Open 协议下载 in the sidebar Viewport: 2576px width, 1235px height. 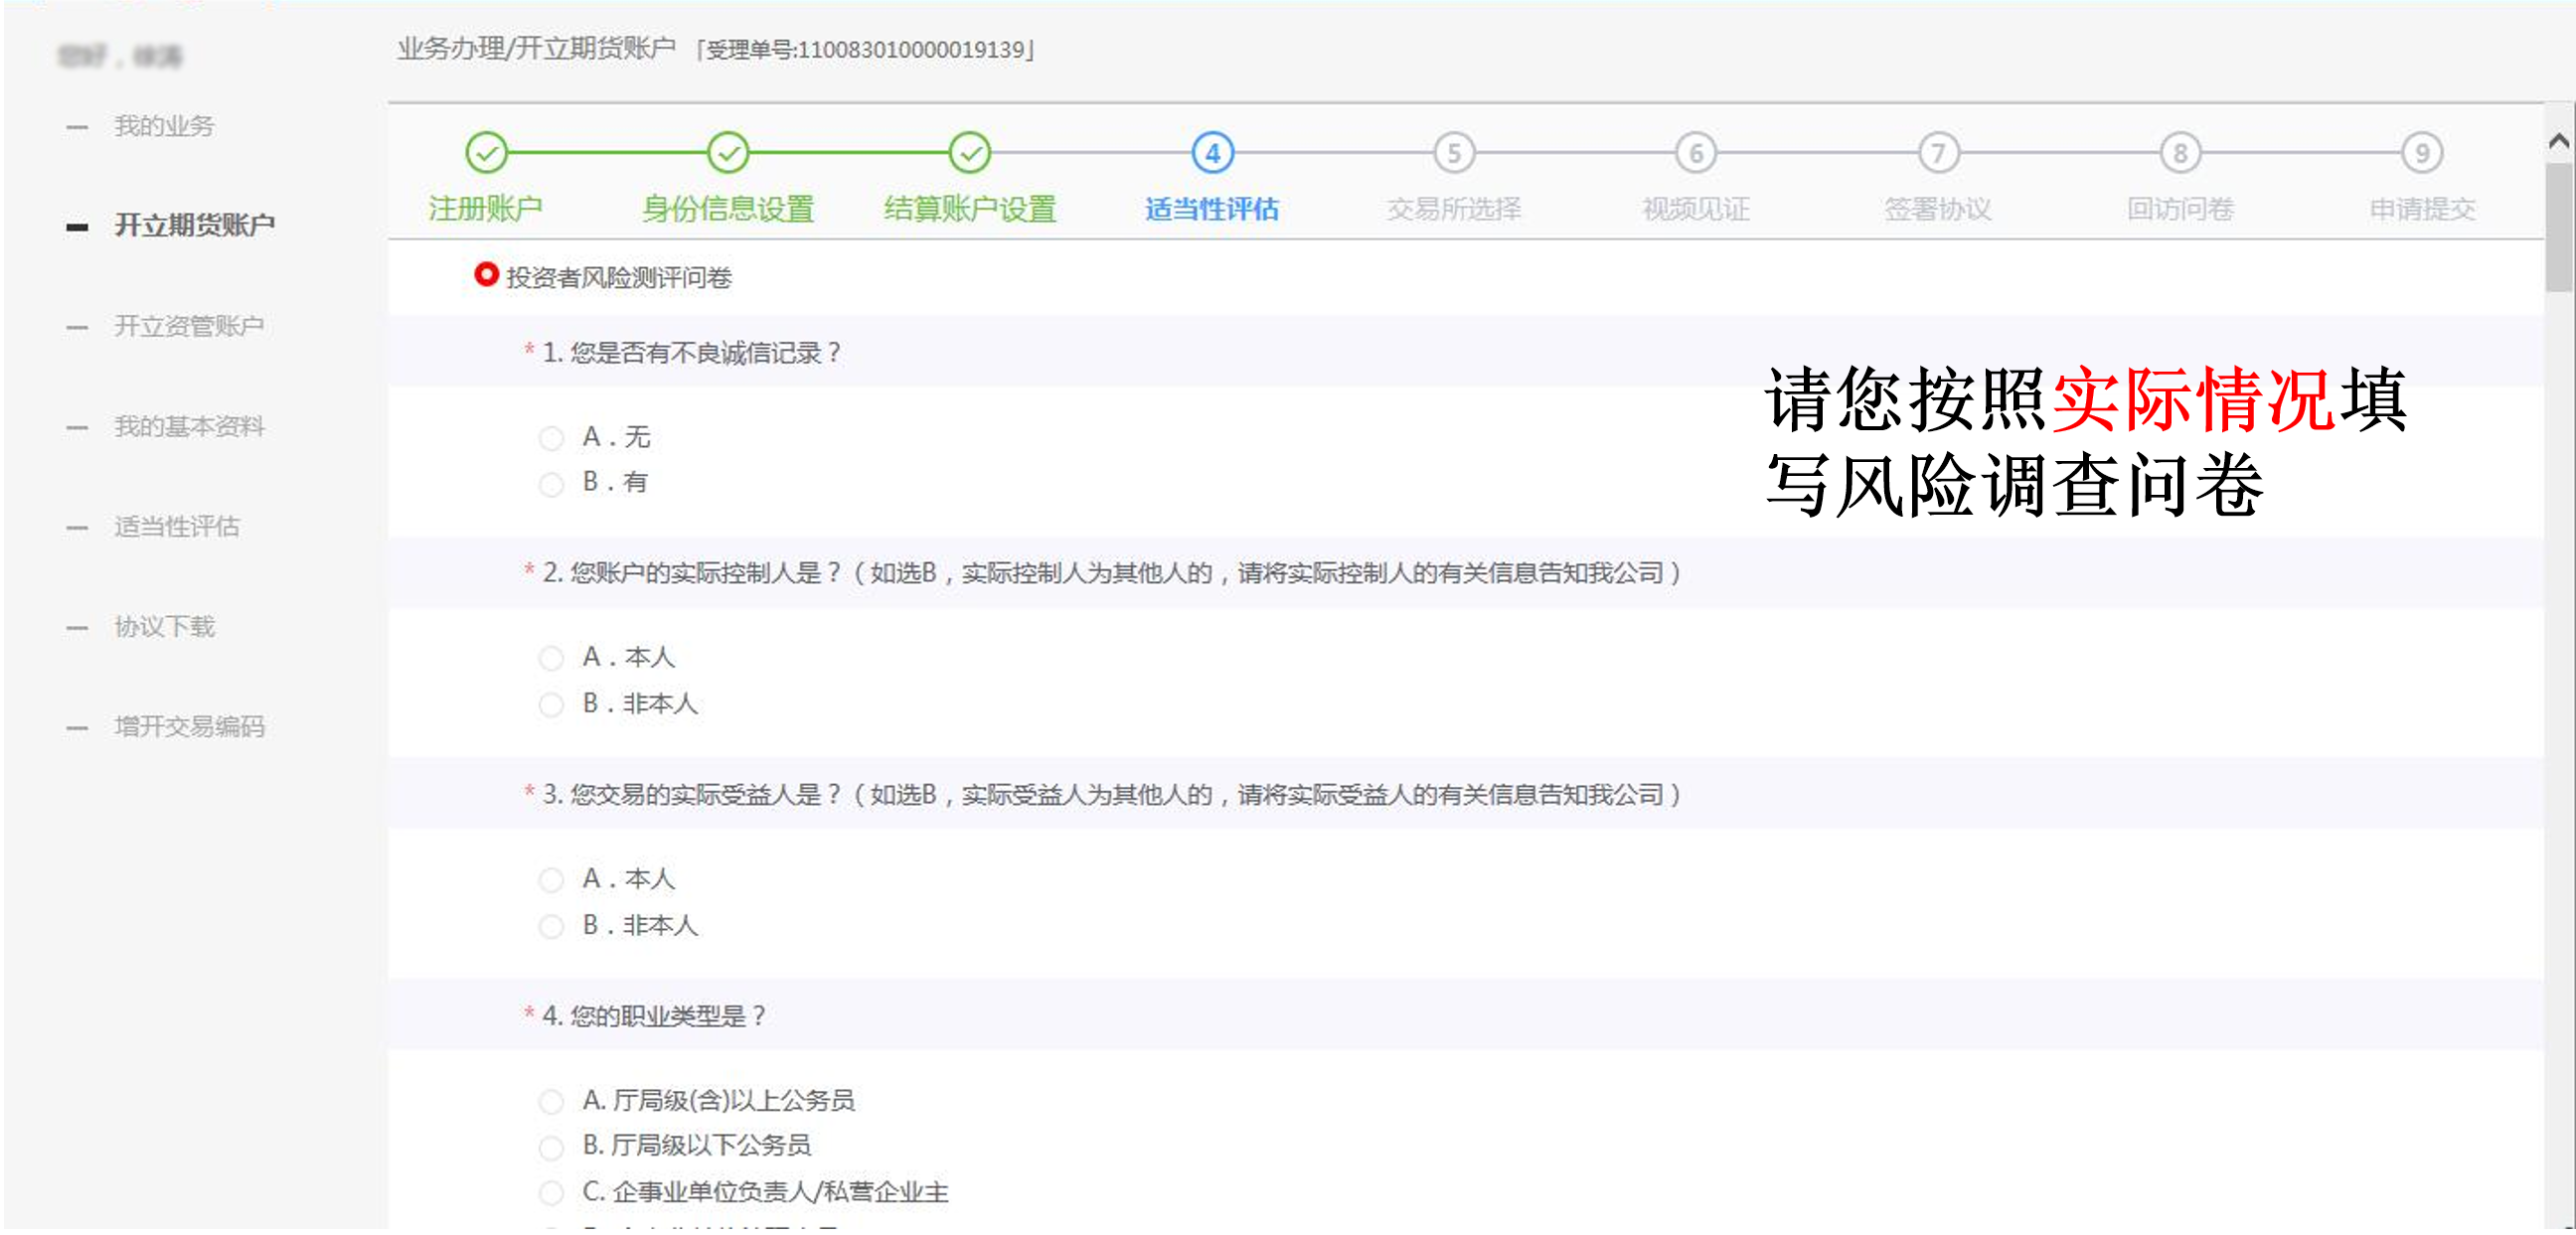pyautogui.click(x=164, y=626)
